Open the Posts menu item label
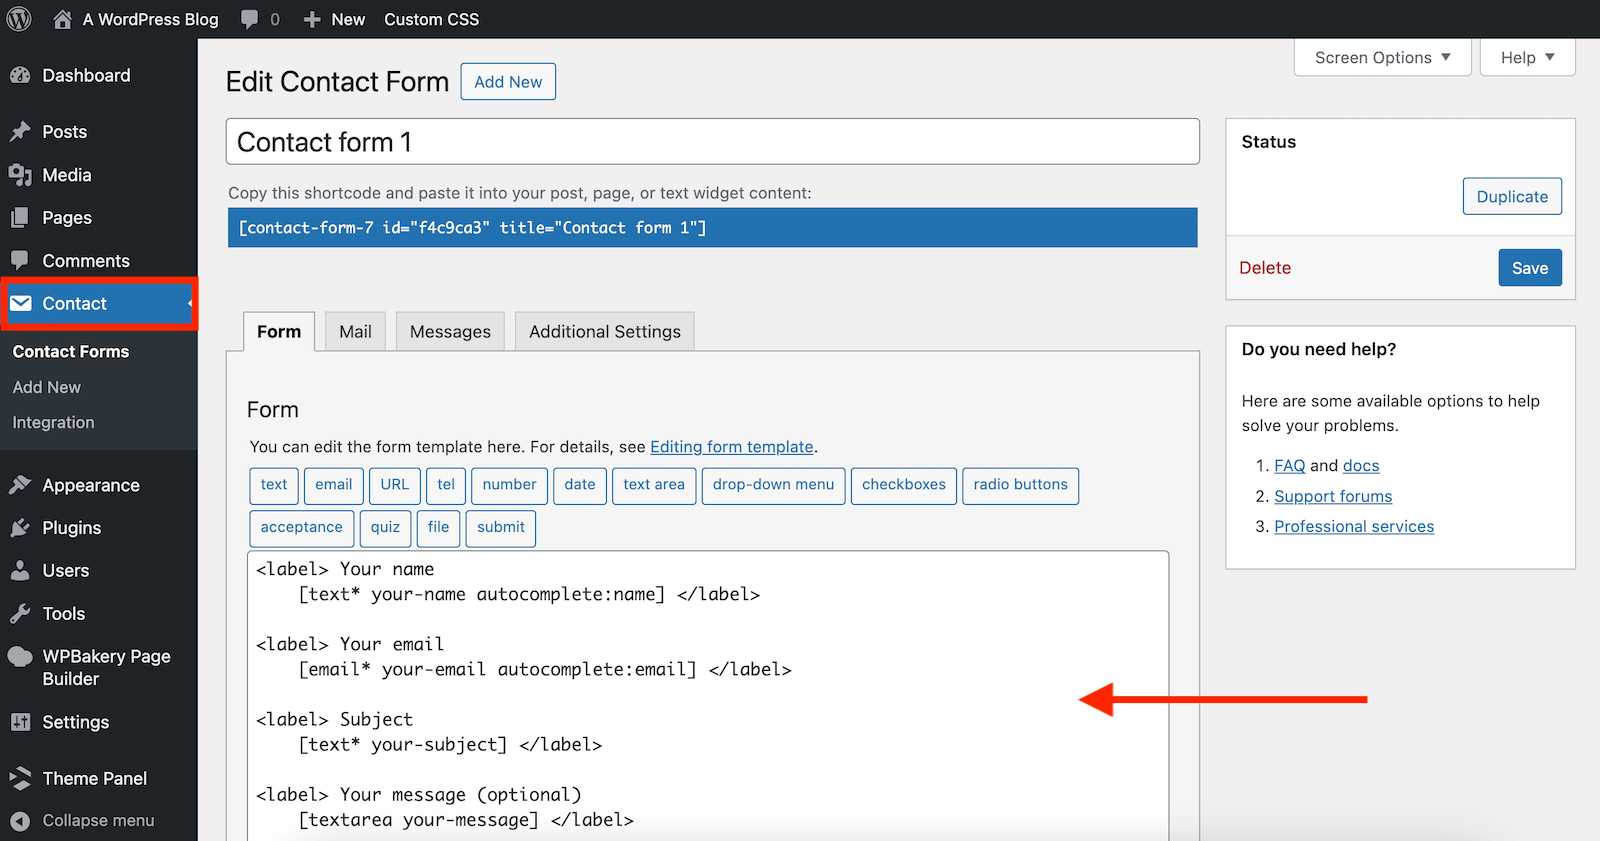1600x841 pixels. pos(65,132)
